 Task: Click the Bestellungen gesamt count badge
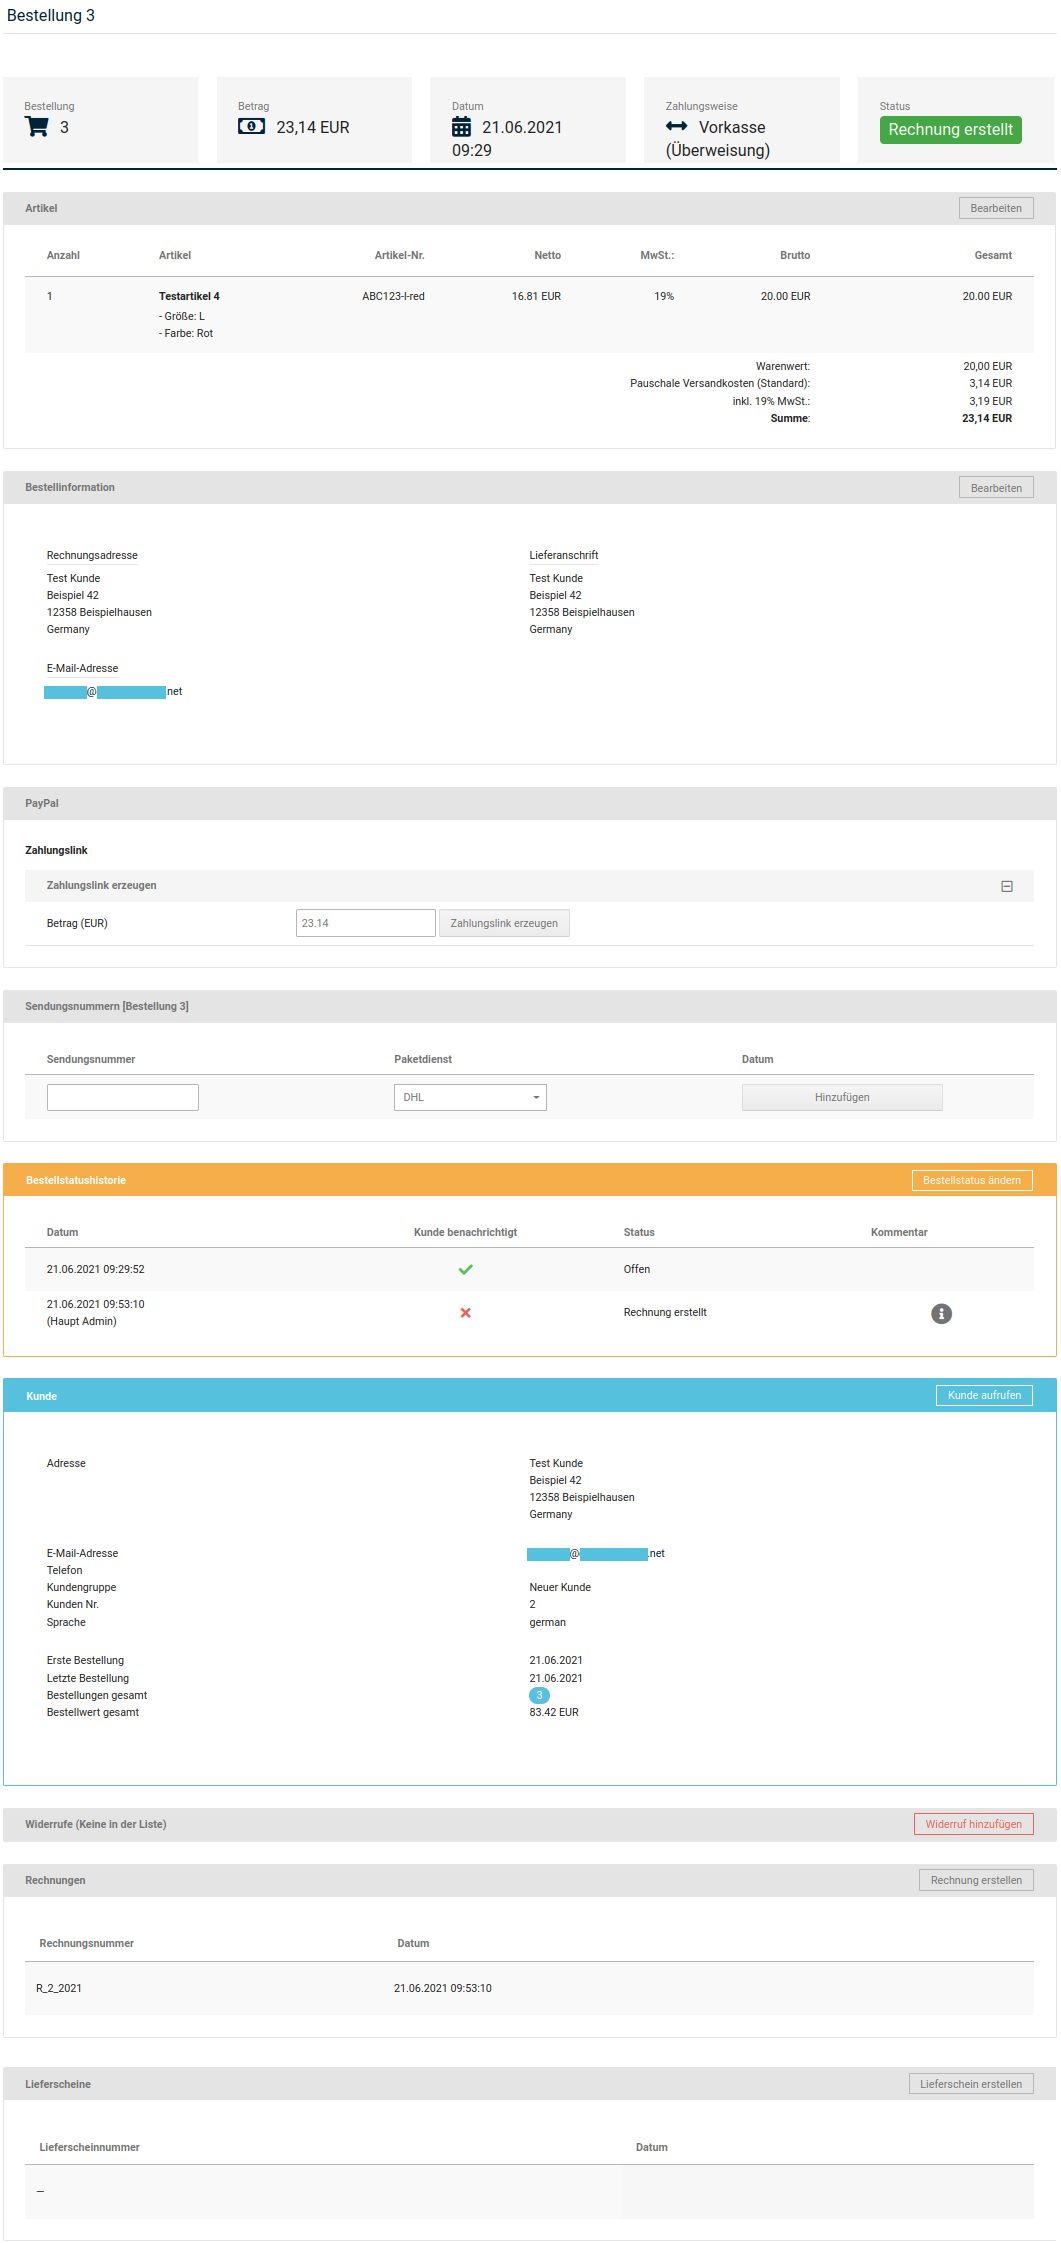(539, 1695)
